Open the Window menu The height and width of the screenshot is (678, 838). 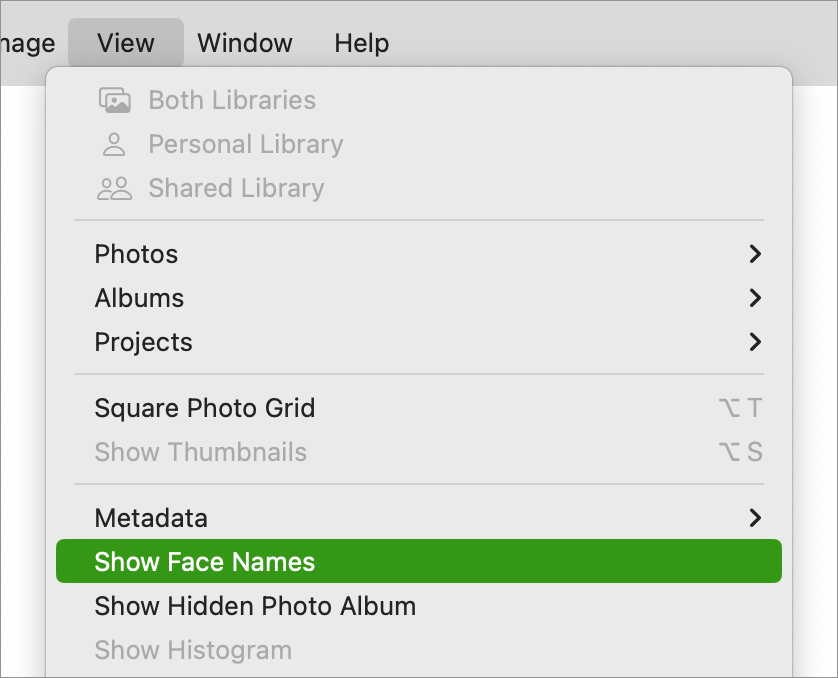point(245,43)
